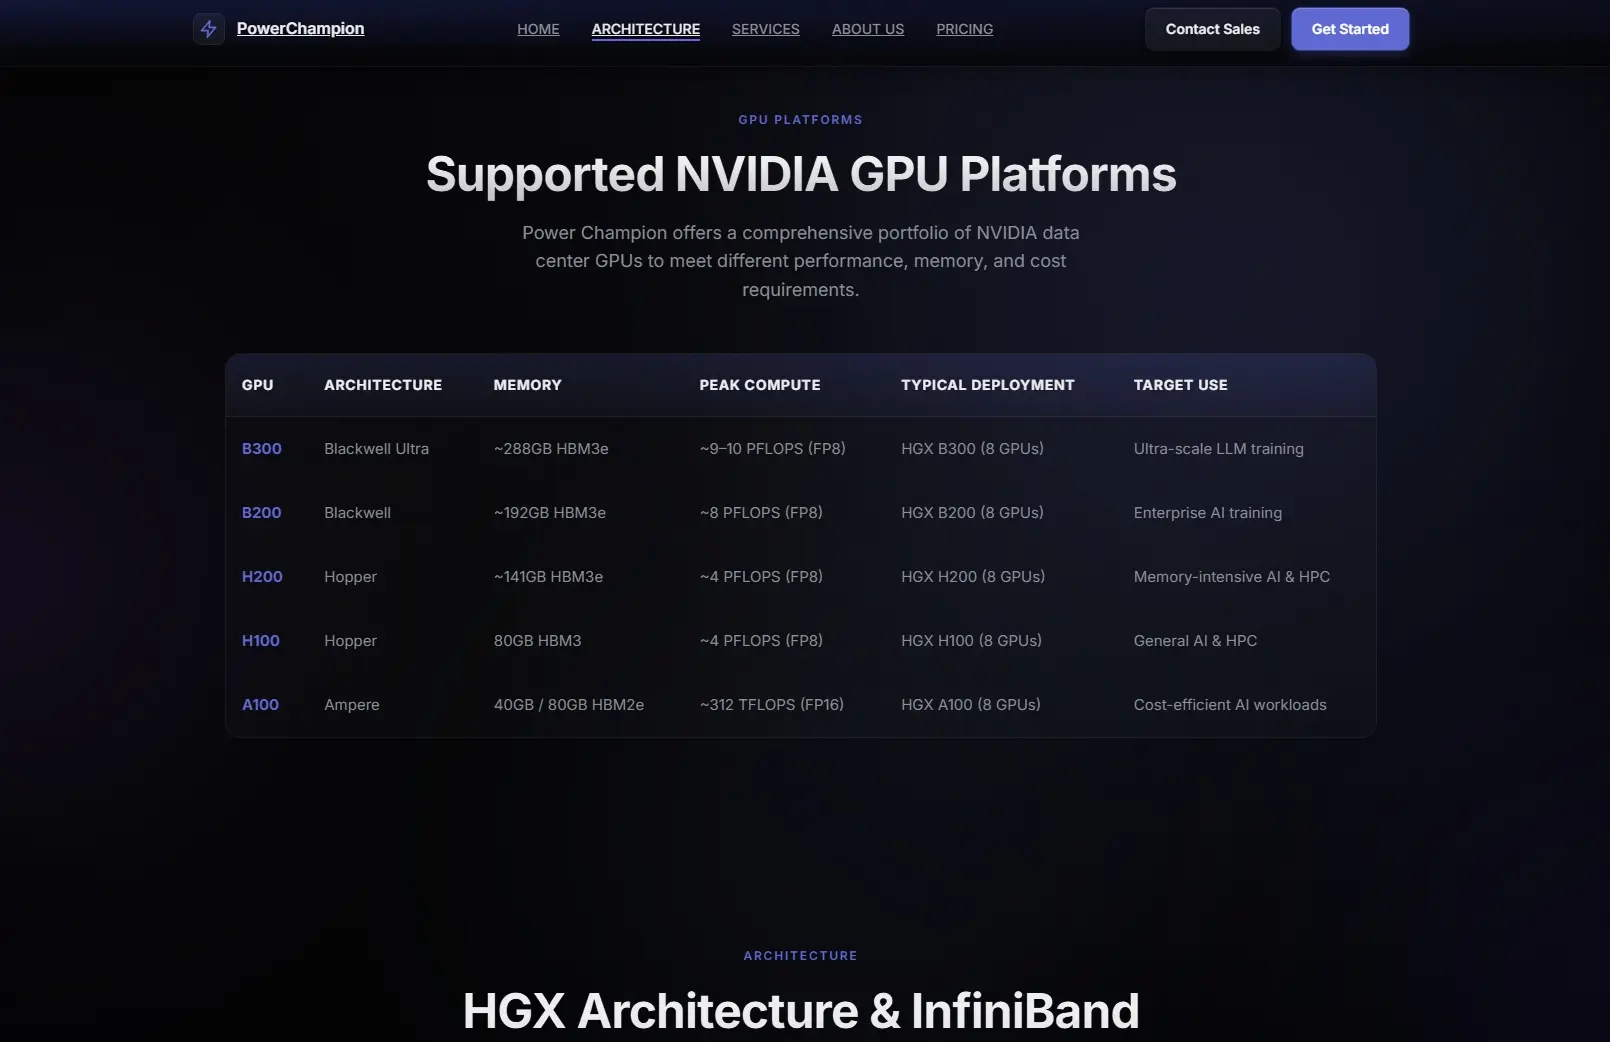1610x1042 pixels.
Task: Click the Ultra-scale LLM training cell
Action: coord(1219,449)
